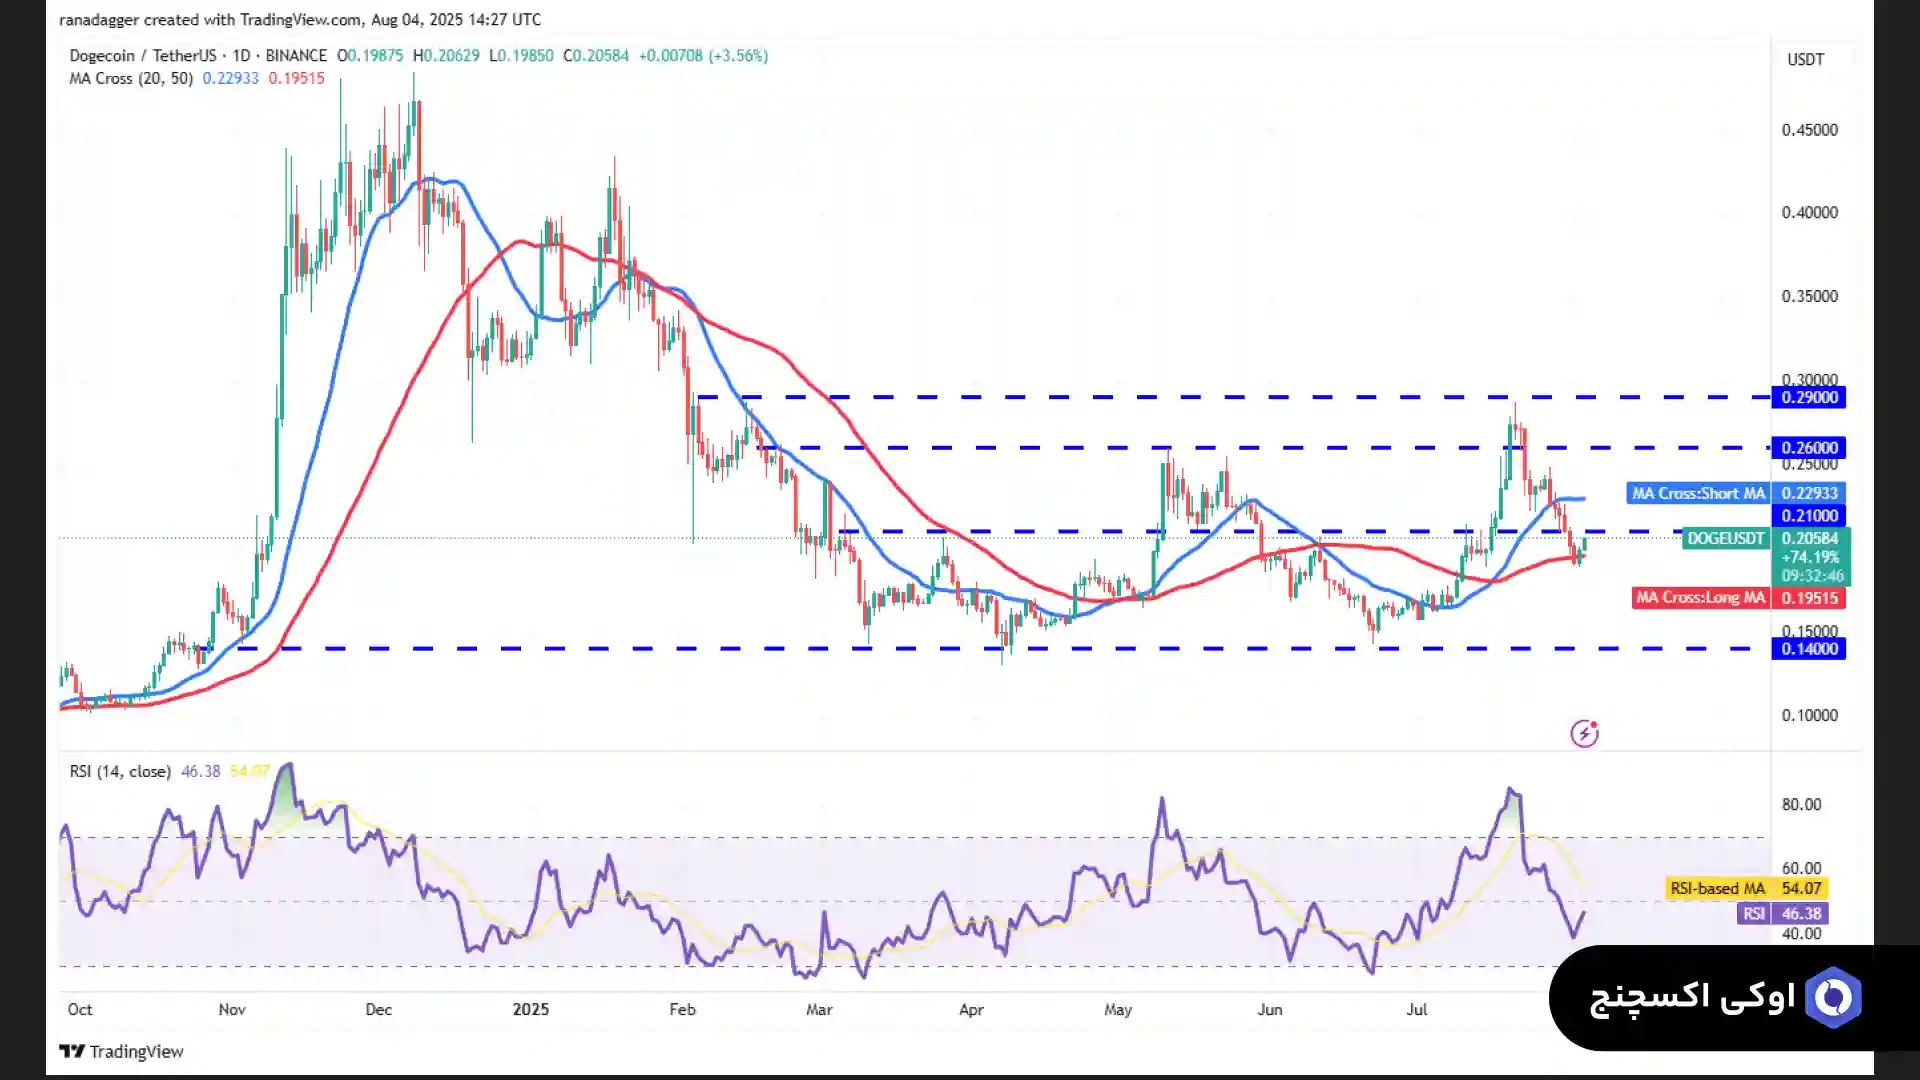Image resolution: width=1920 pixels, height=1080 pixels.
Task: Click the TradingView logo at bottom left
Action: [x=121, y=1051]
